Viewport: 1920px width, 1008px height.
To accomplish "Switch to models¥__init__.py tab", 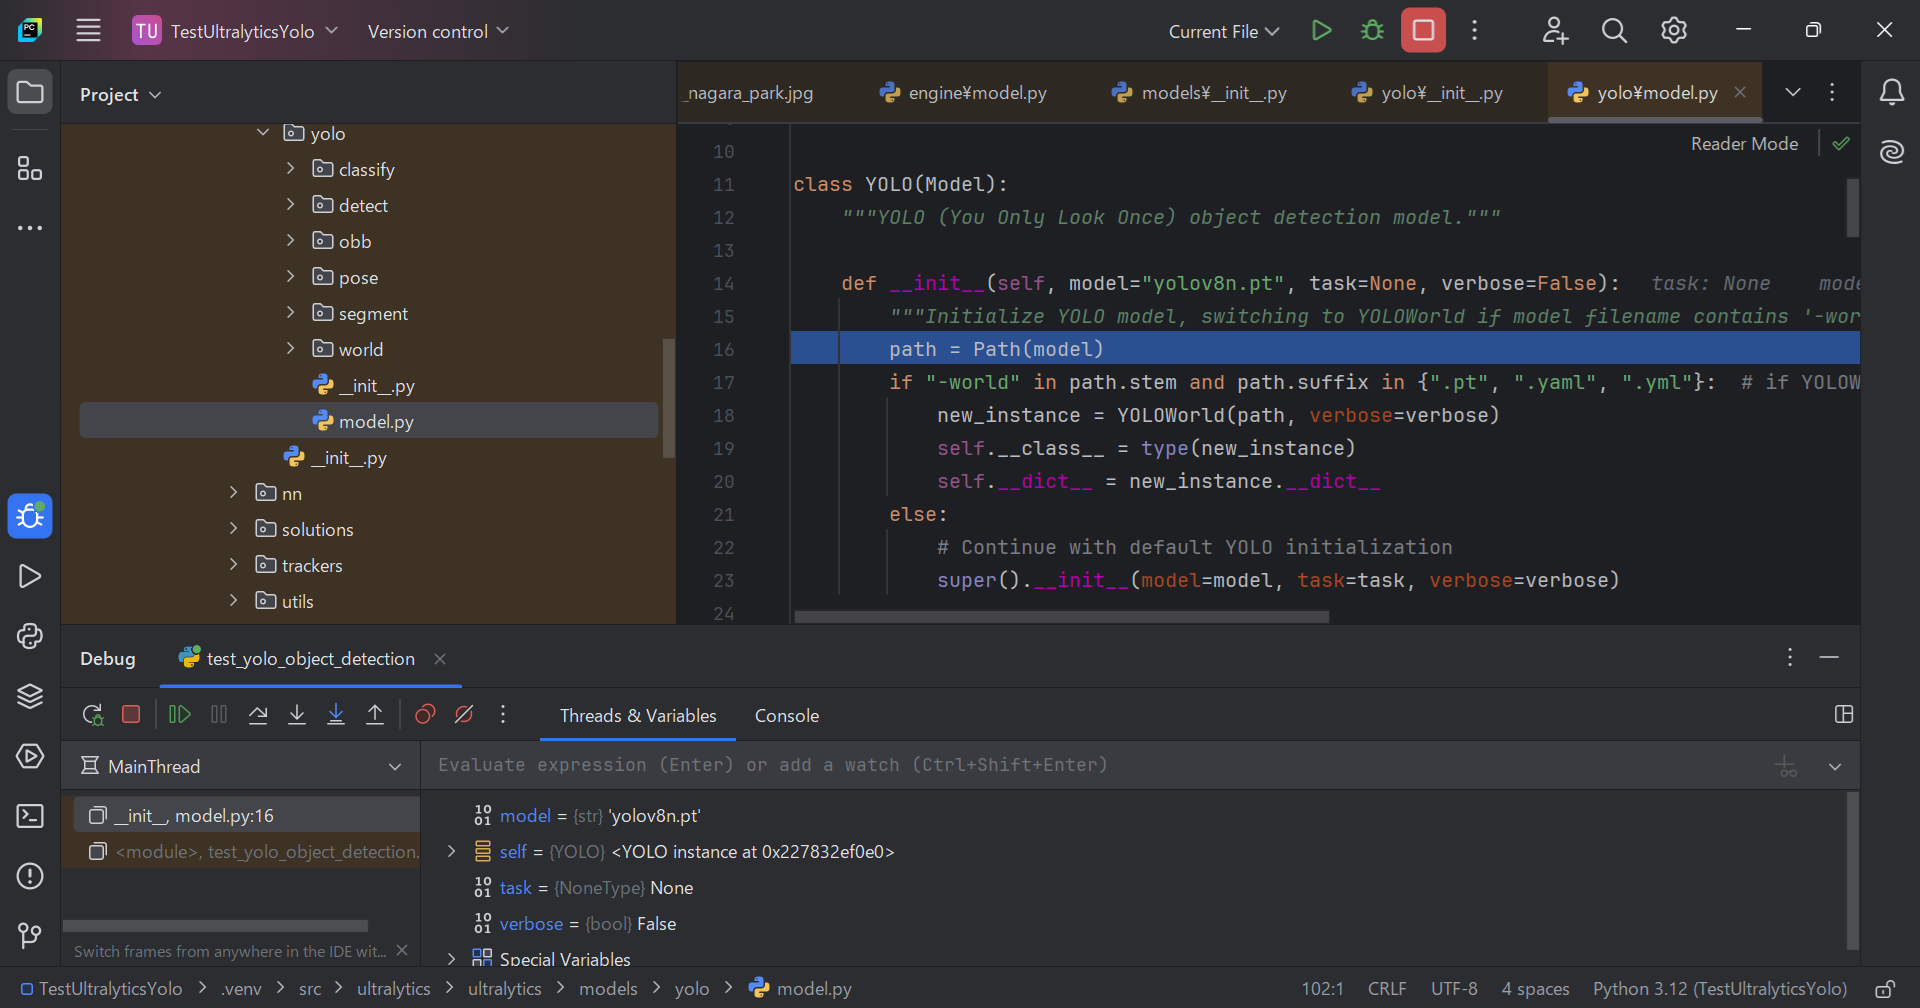I will pos(1199,93).
